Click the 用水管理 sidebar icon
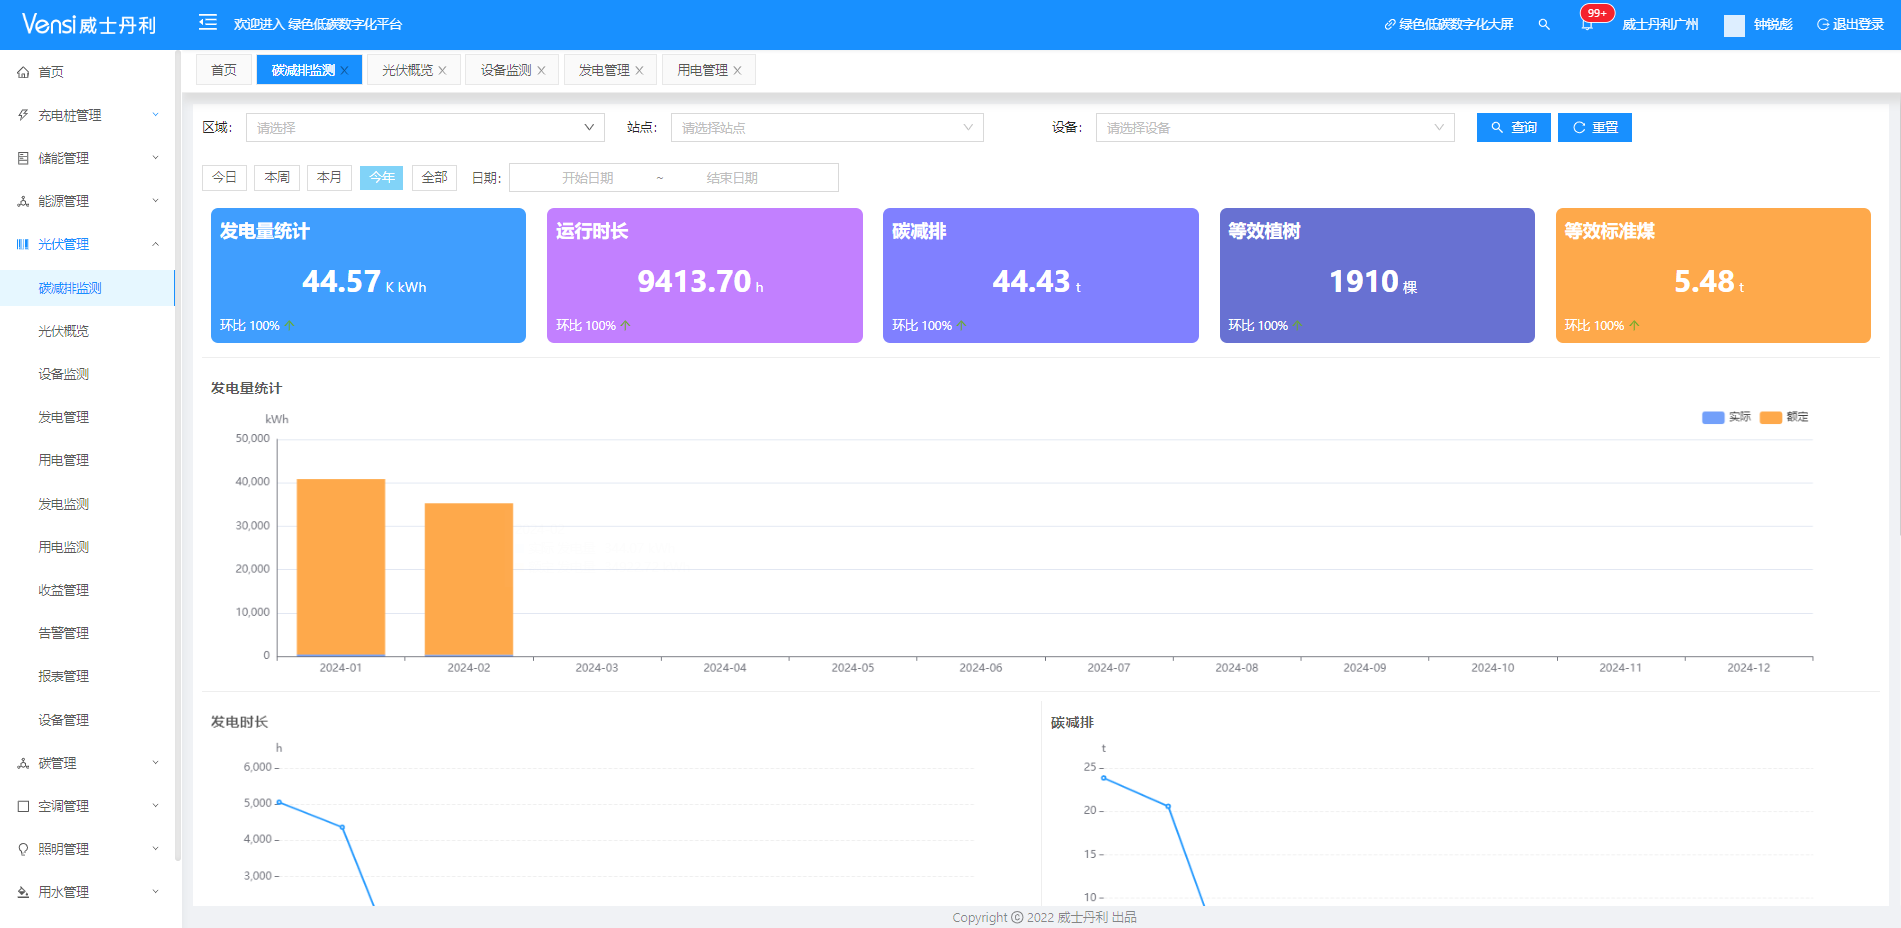Screen dimensions: 1901x928 pyautogui.click(x=23, y=892)
